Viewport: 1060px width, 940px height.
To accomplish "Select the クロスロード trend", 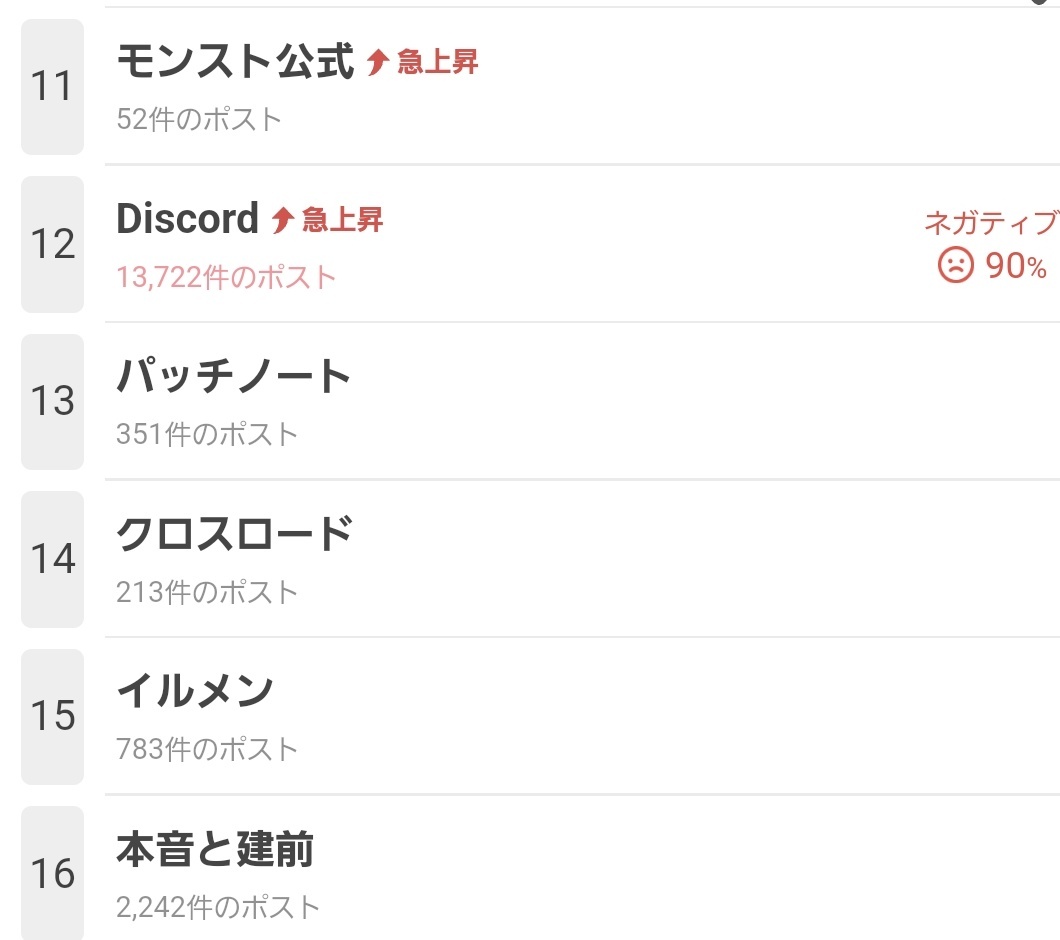I will tap(234, 534).
